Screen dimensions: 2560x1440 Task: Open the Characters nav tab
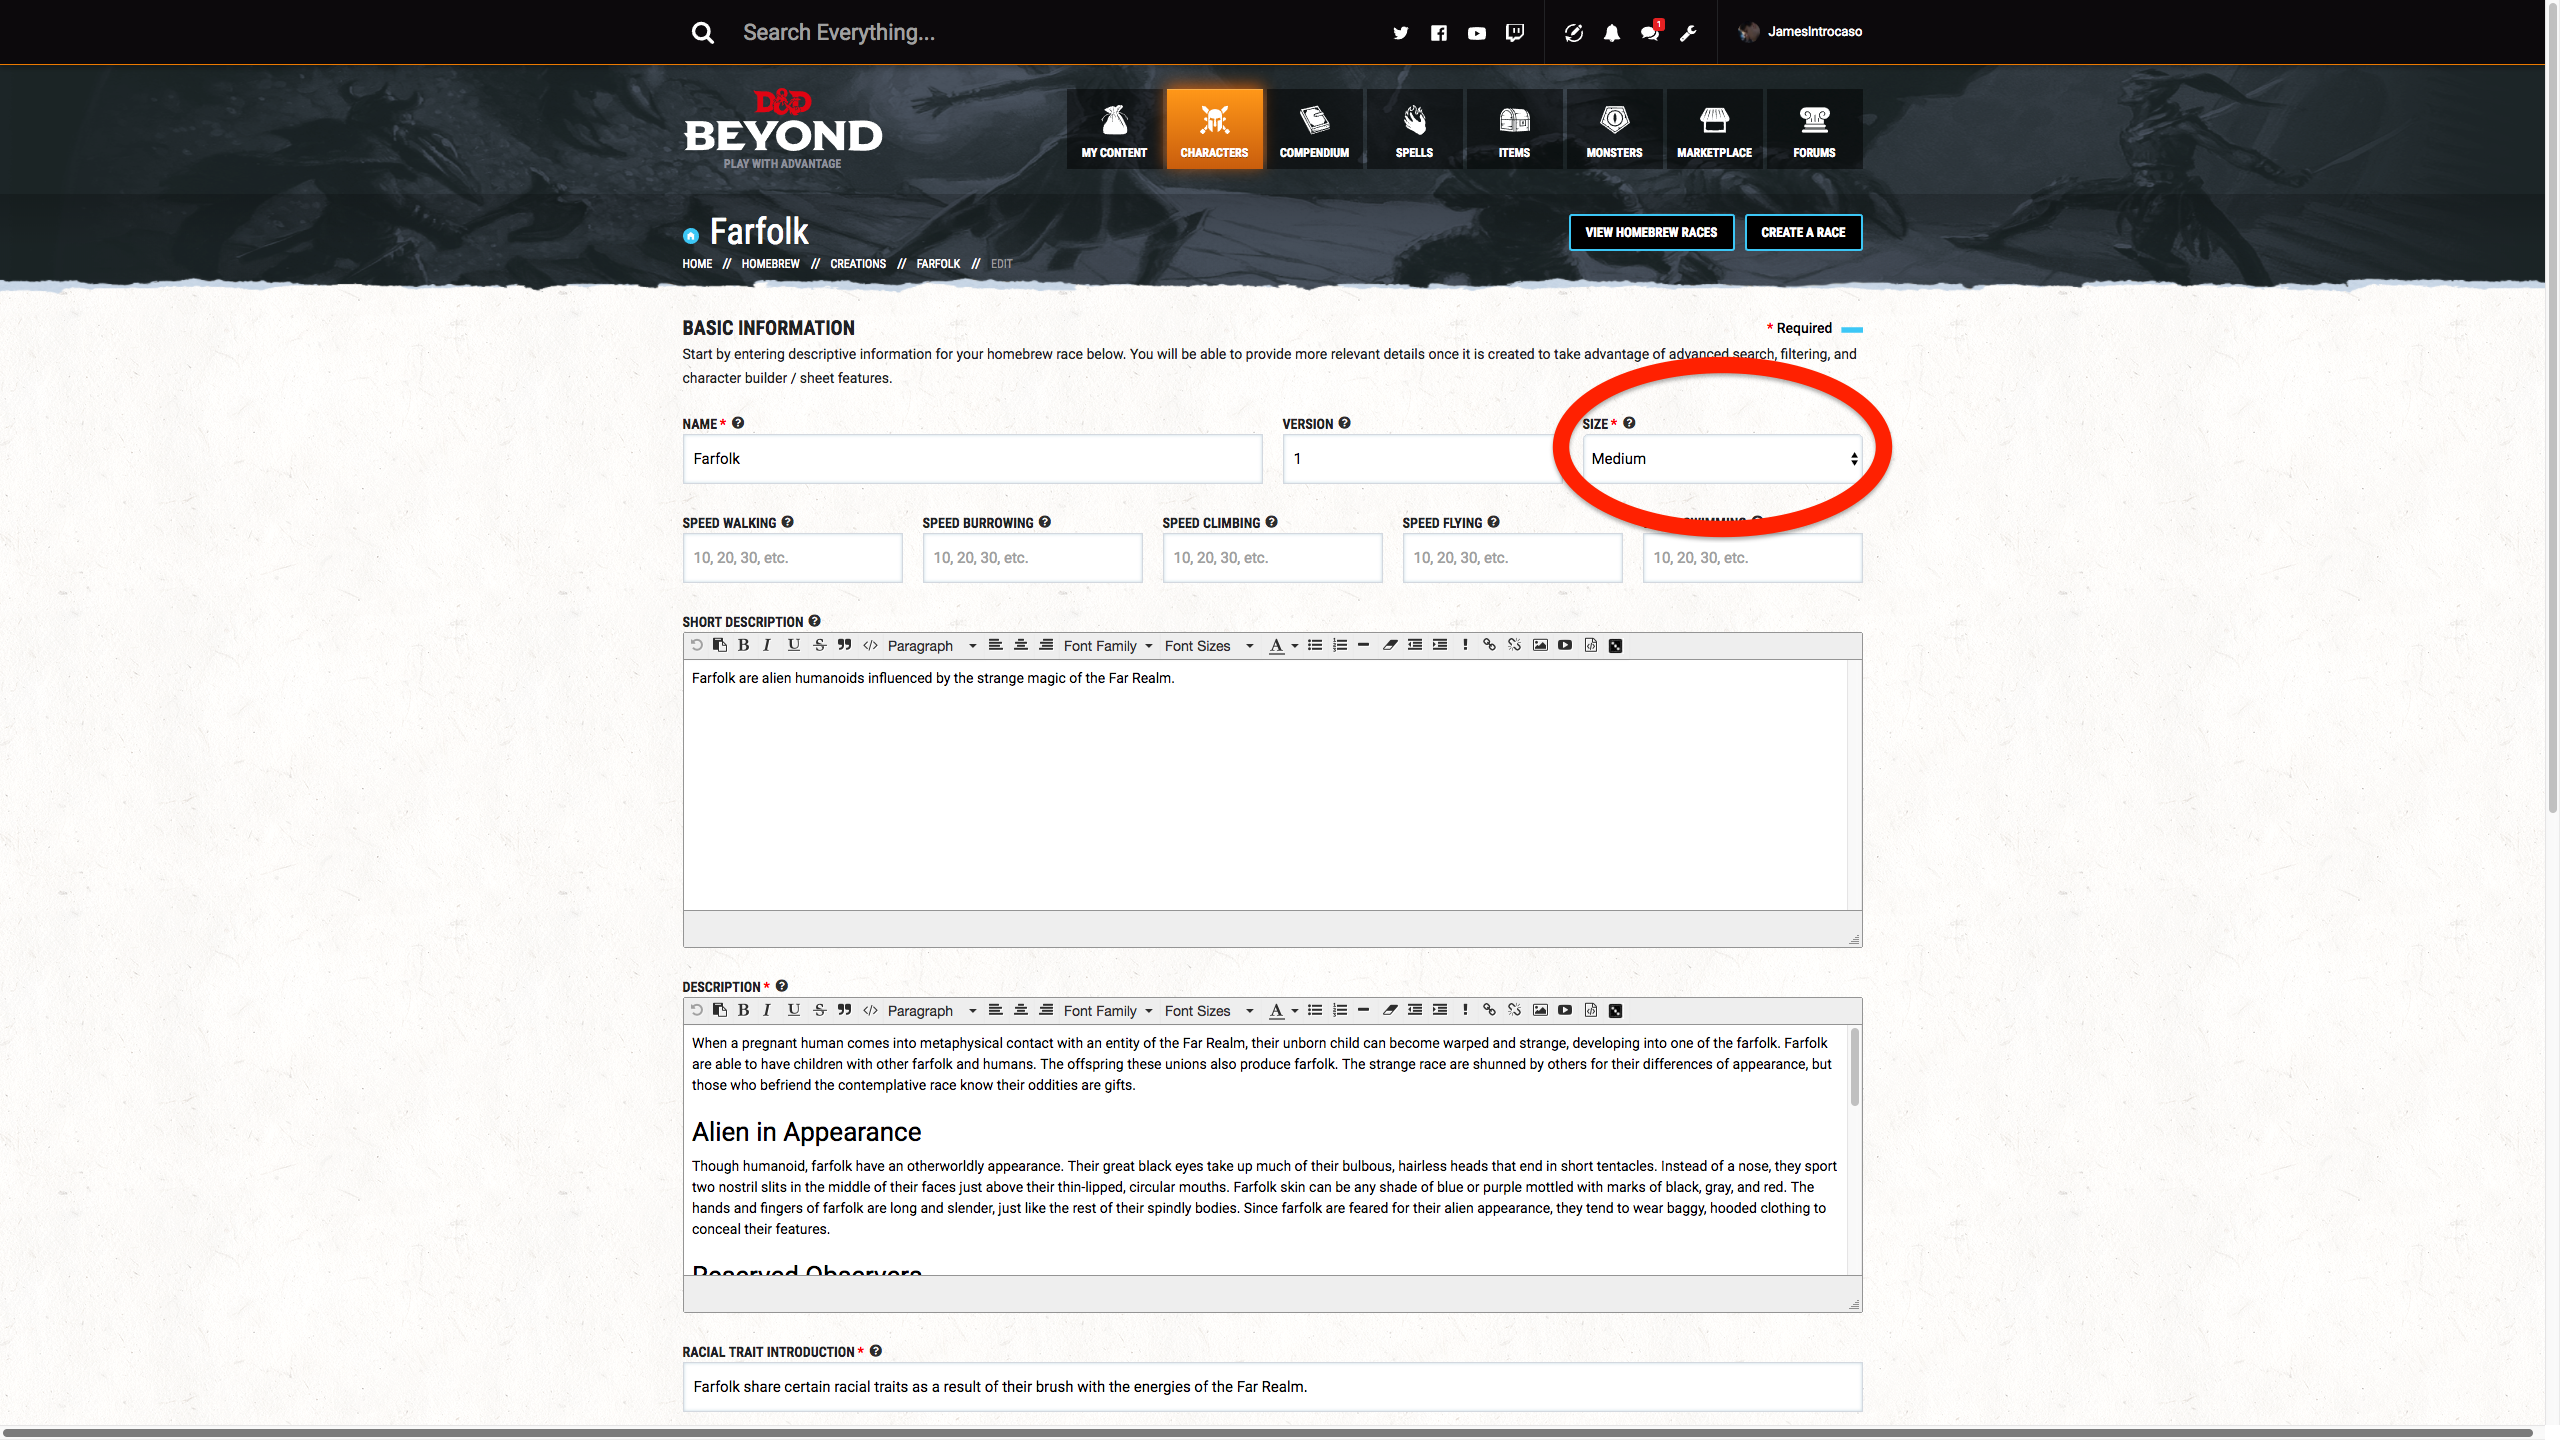point(1214,129)
